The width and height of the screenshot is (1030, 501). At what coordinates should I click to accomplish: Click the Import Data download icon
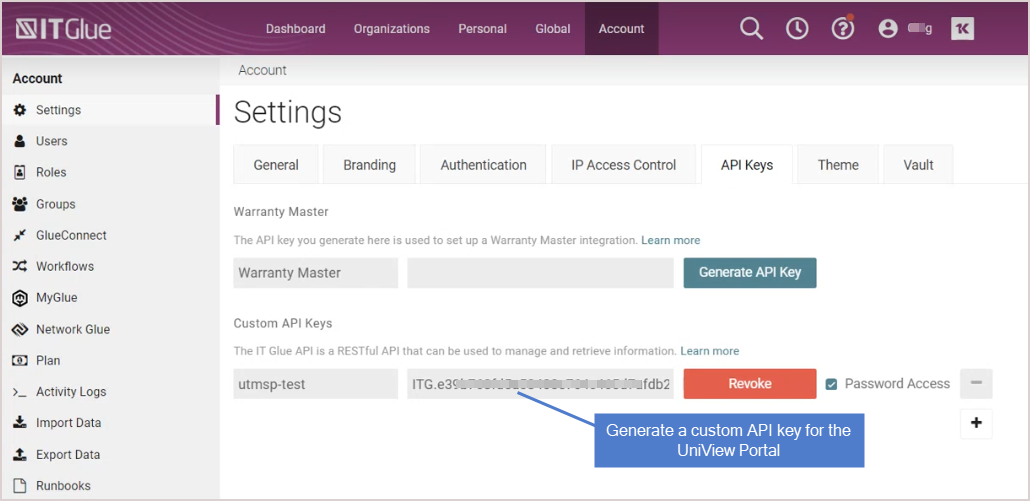[20, 423]
